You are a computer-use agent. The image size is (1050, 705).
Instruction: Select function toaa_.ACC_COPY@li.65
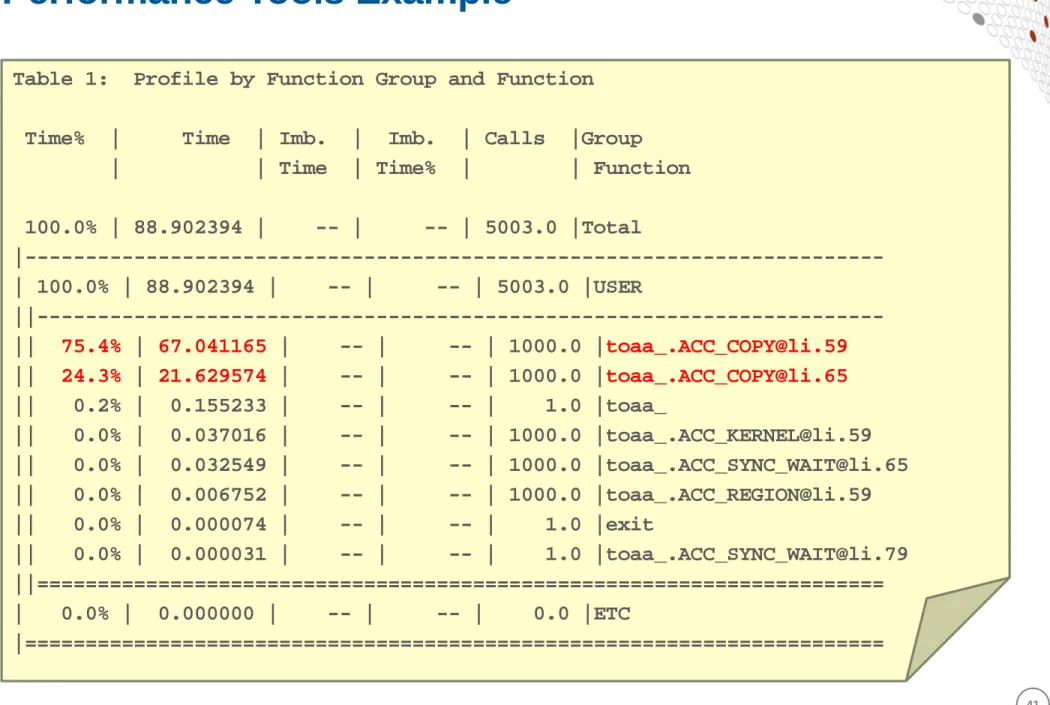pyautogui.click(x=727, y=376)
